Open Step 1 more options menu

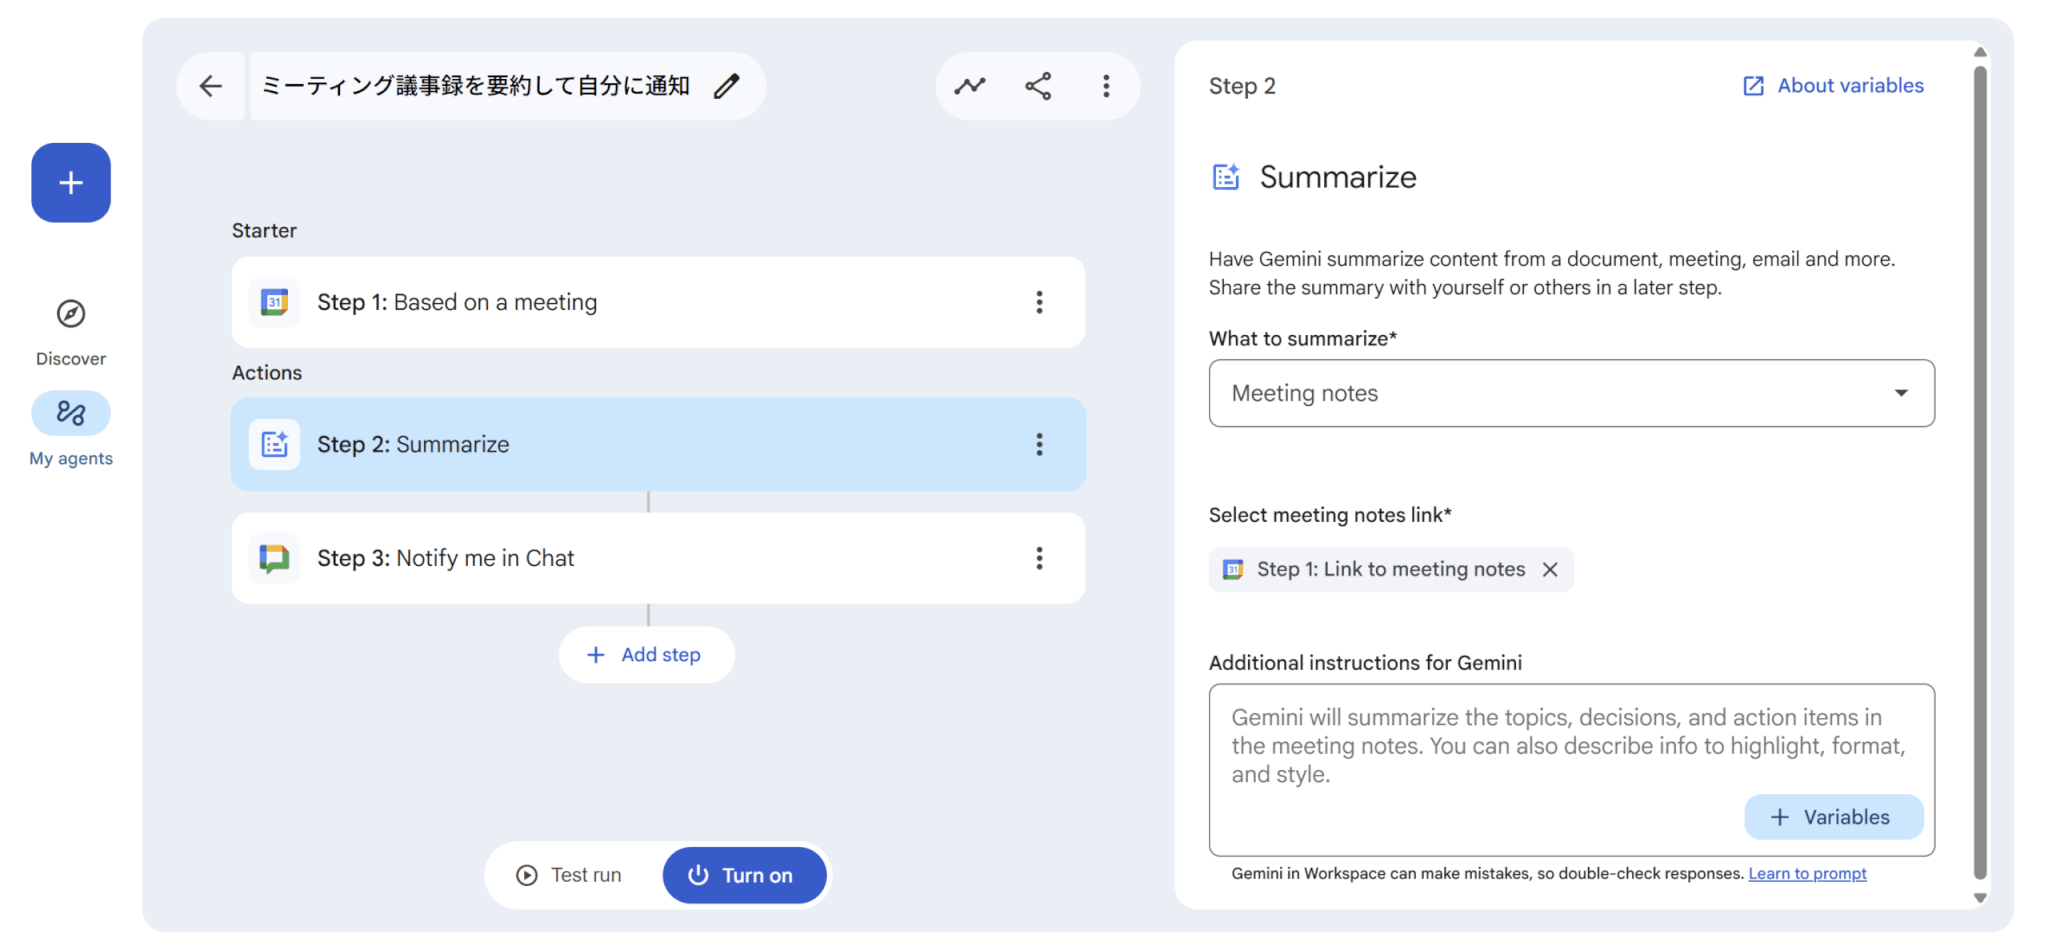(x=1039, y=302)
